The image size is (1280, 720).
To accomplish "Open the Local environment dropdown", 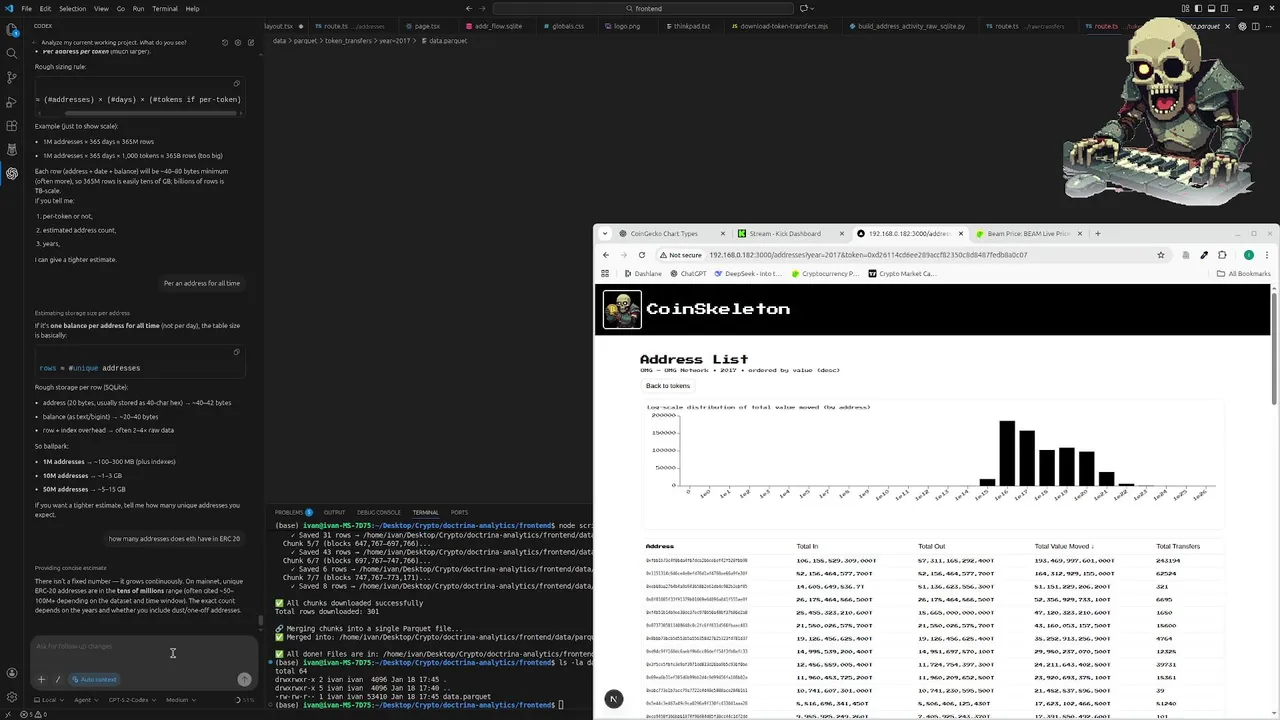I will (47, 700).
